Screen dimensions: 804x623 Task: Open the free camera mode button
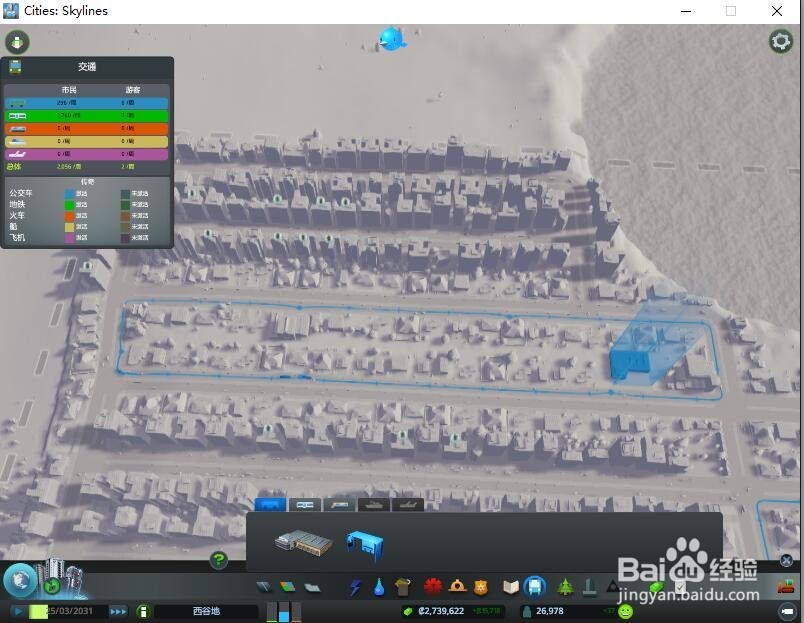[788, 611]
